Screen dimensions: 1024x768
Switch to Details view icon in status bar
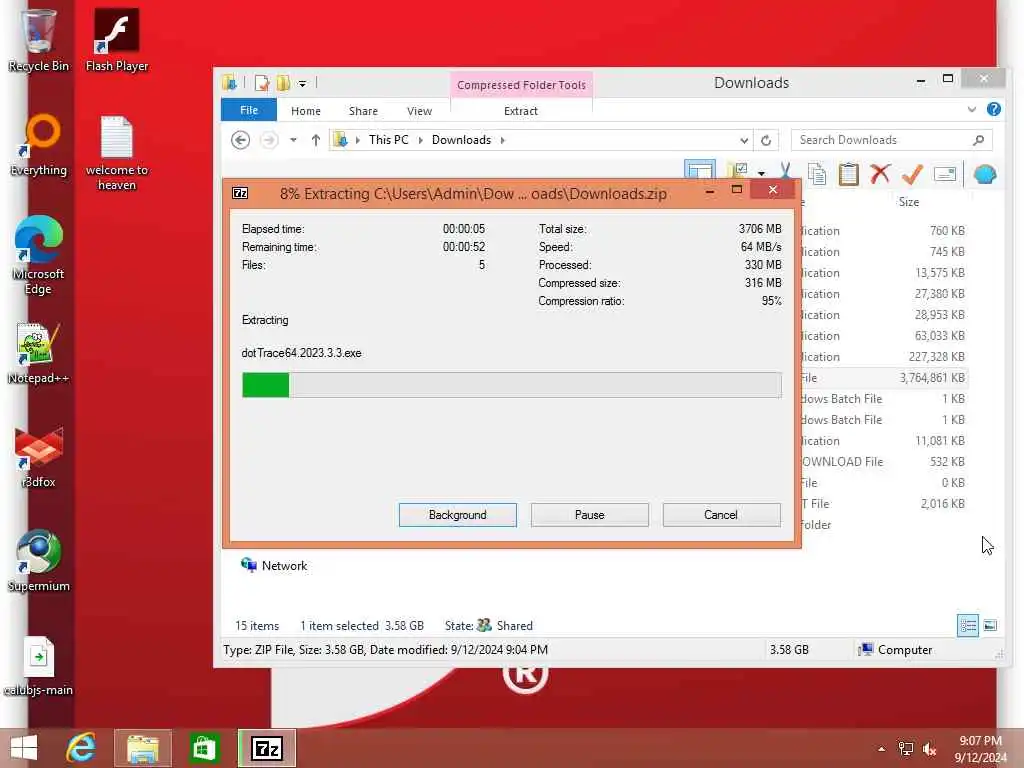pyautogui.click(x=968, y=626)
